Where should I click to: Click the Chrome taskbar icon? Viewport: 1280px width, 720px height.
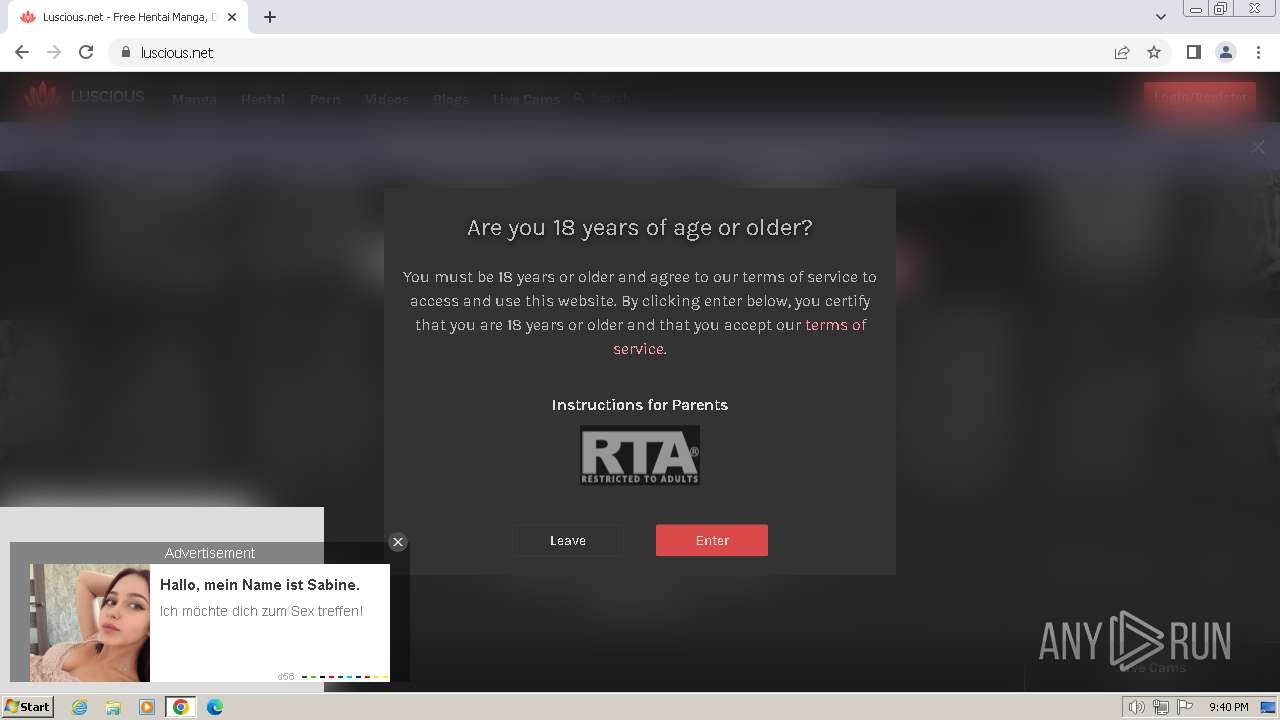(x=181, y=707)
